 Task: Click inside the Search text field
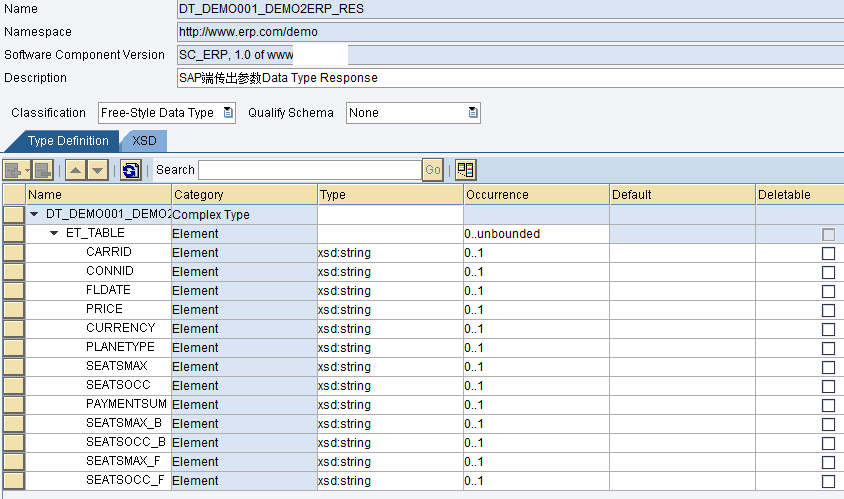pos(309,170)
